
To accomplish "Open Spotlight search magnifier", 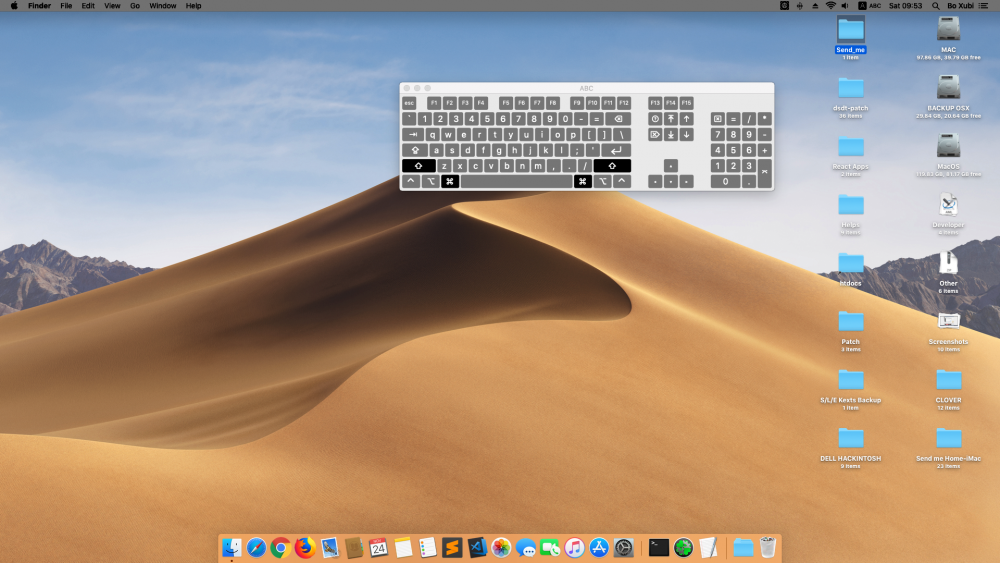I will pyautogui.click(x=936, y=6).
